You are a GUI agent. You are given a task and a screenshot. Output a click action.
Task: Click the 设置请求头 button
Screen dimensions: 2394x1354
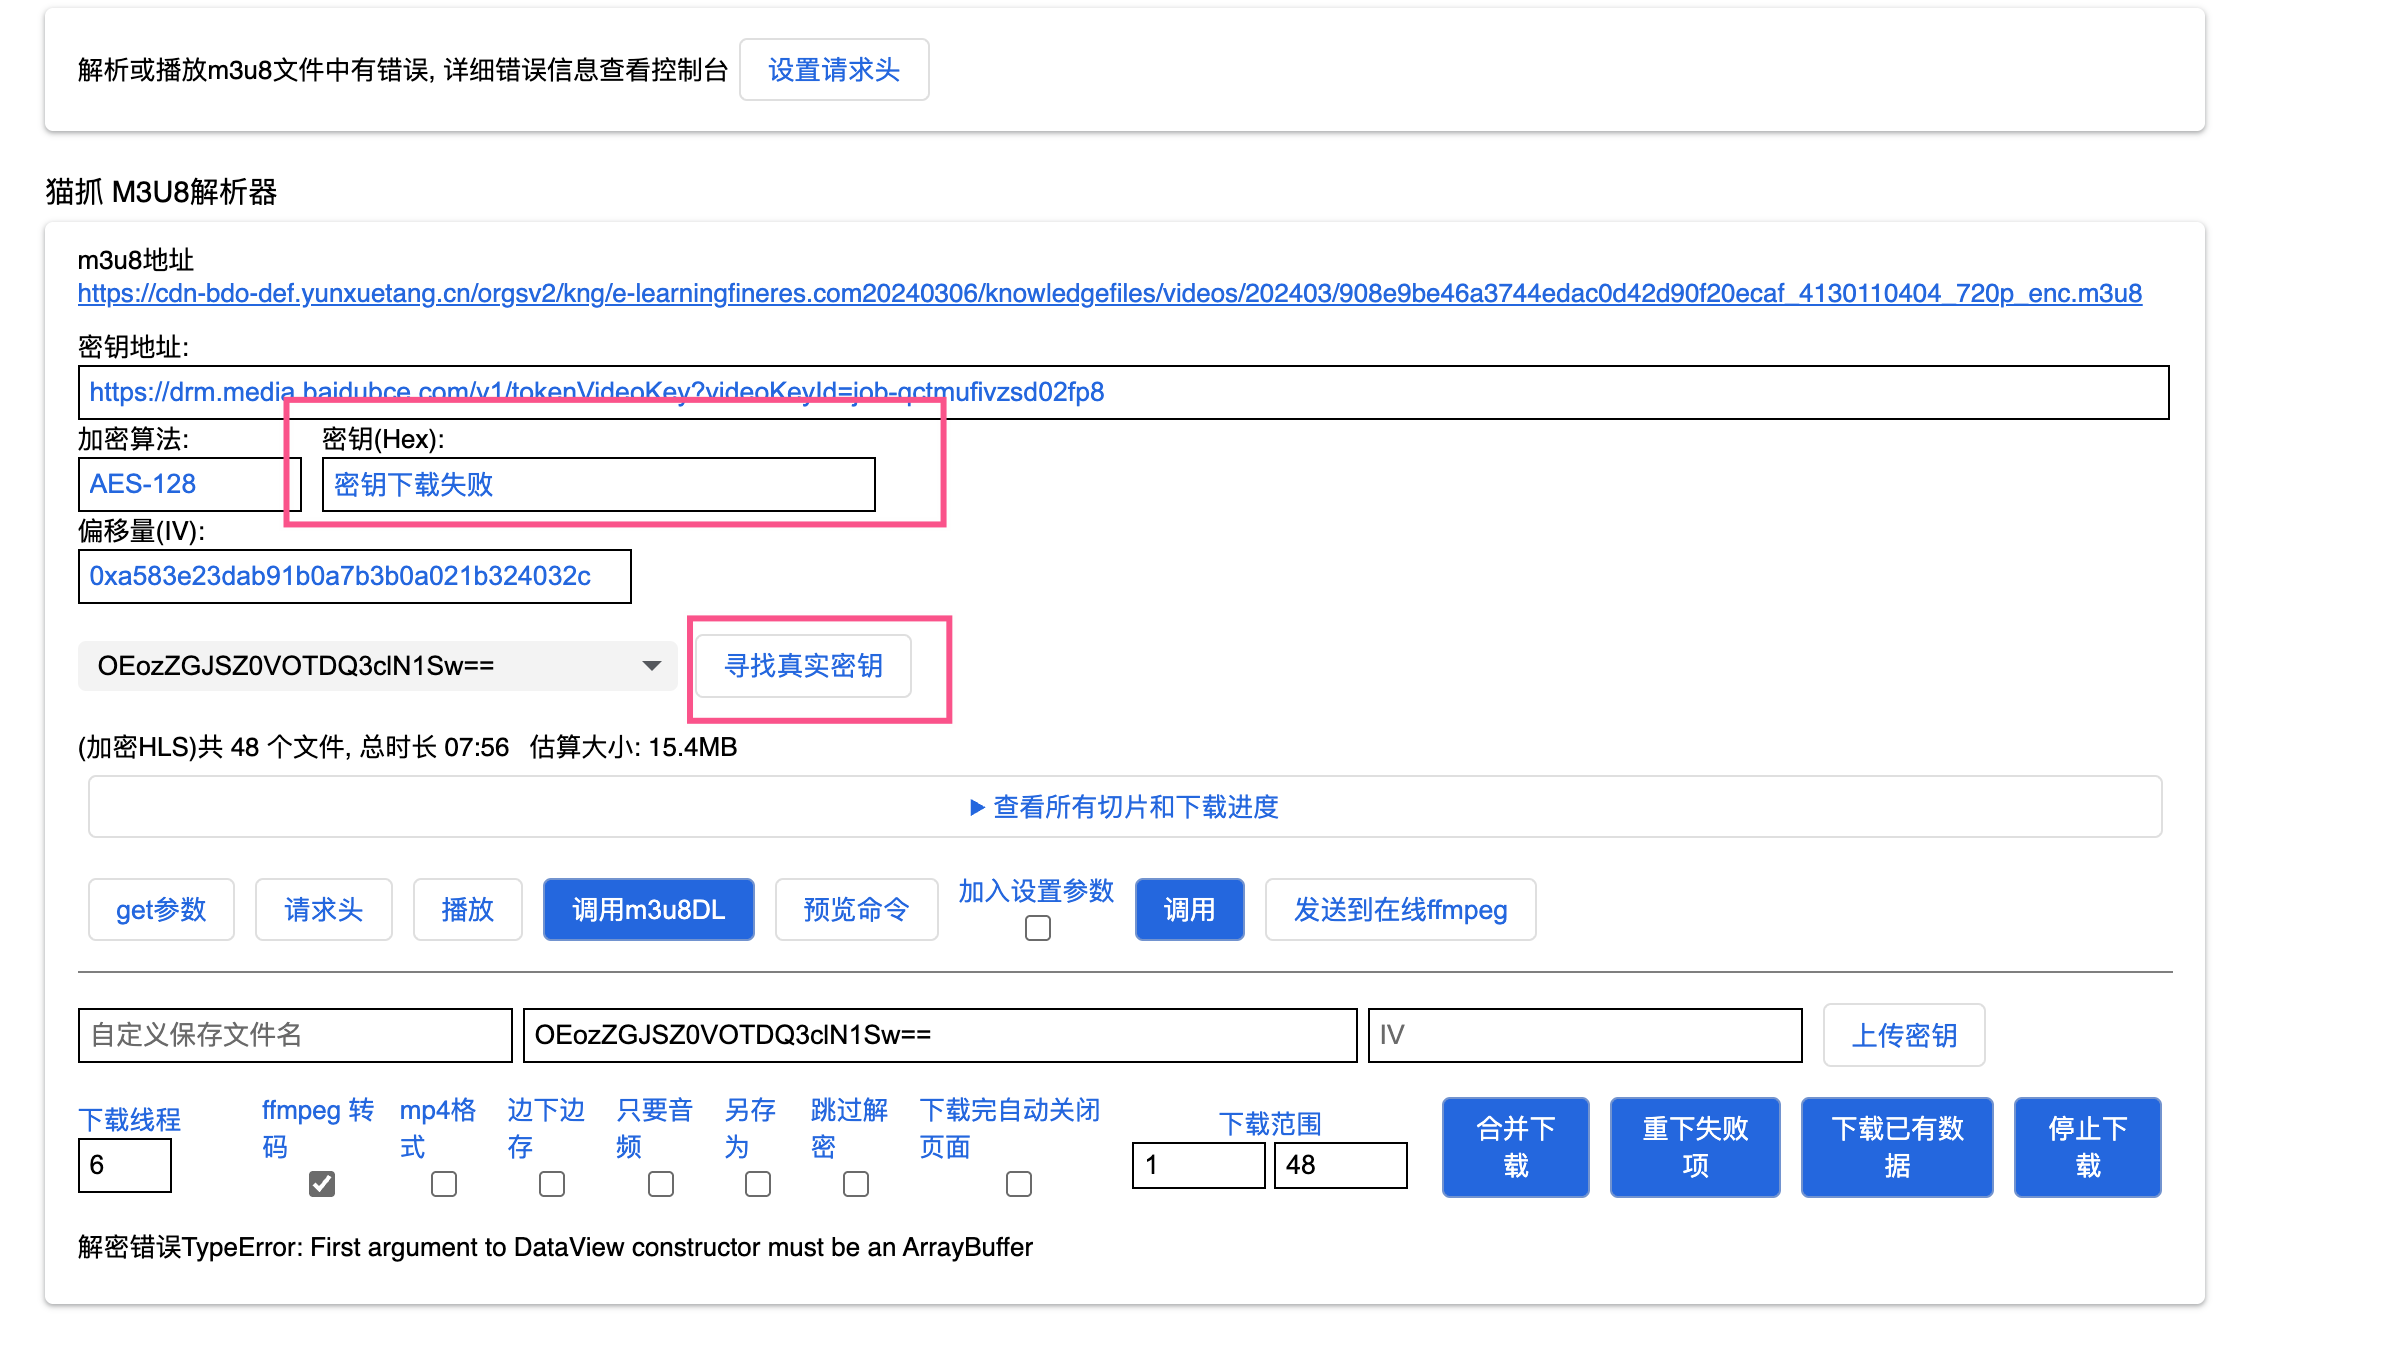tap(833, 70)
